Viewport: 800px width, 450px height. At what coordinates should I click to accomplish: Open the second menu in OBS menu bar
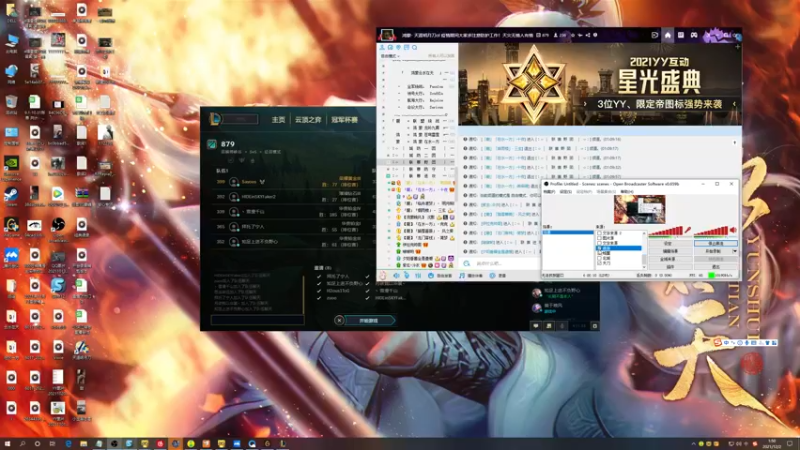point(566,191)
